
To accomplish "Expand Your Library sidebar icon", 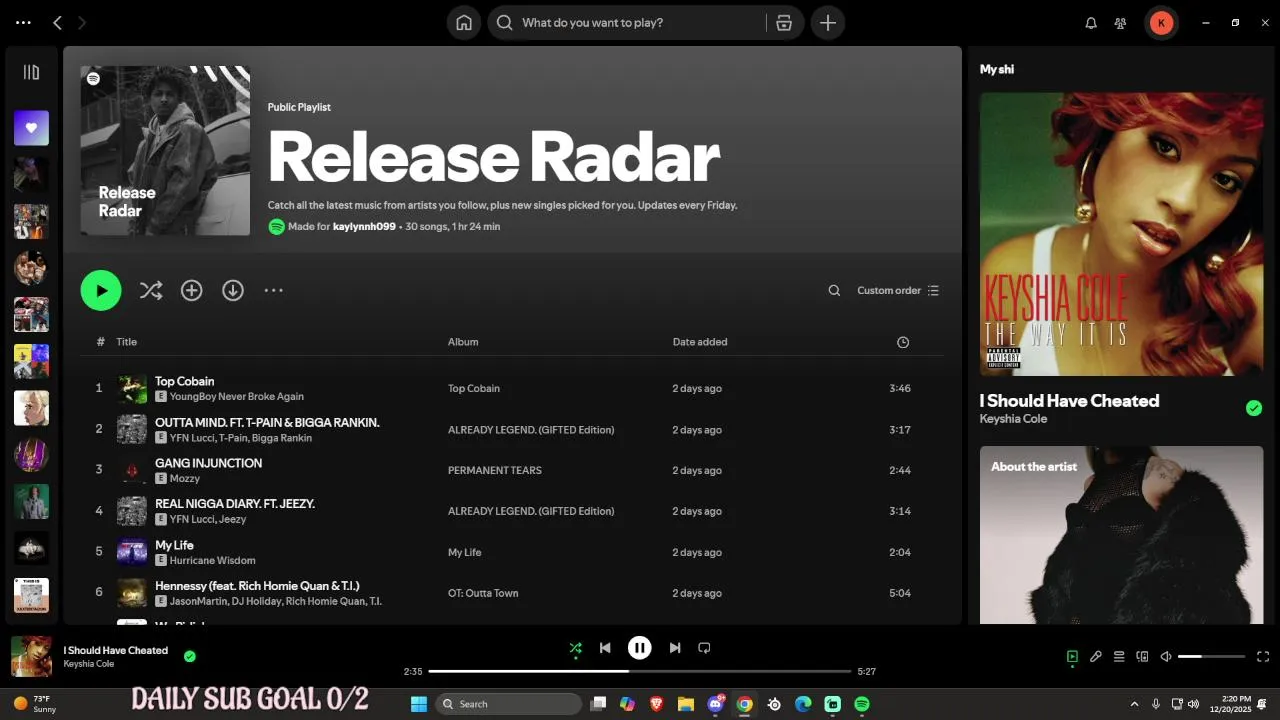I will 31,72.
